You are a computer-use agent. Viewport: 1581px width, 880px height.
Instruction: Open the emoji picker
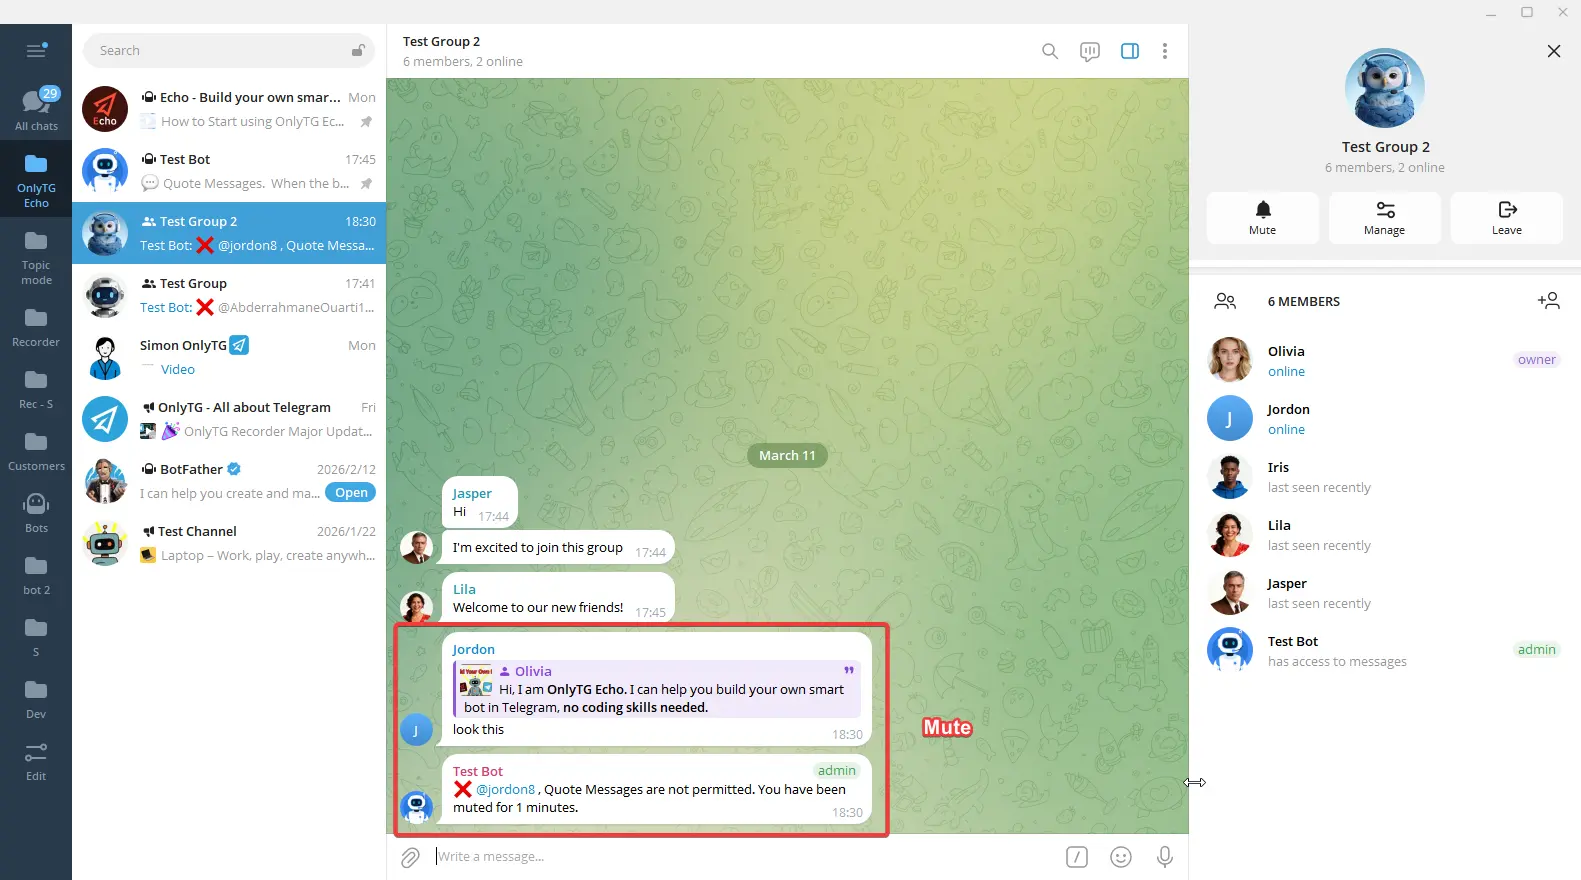coord(1121,857)
